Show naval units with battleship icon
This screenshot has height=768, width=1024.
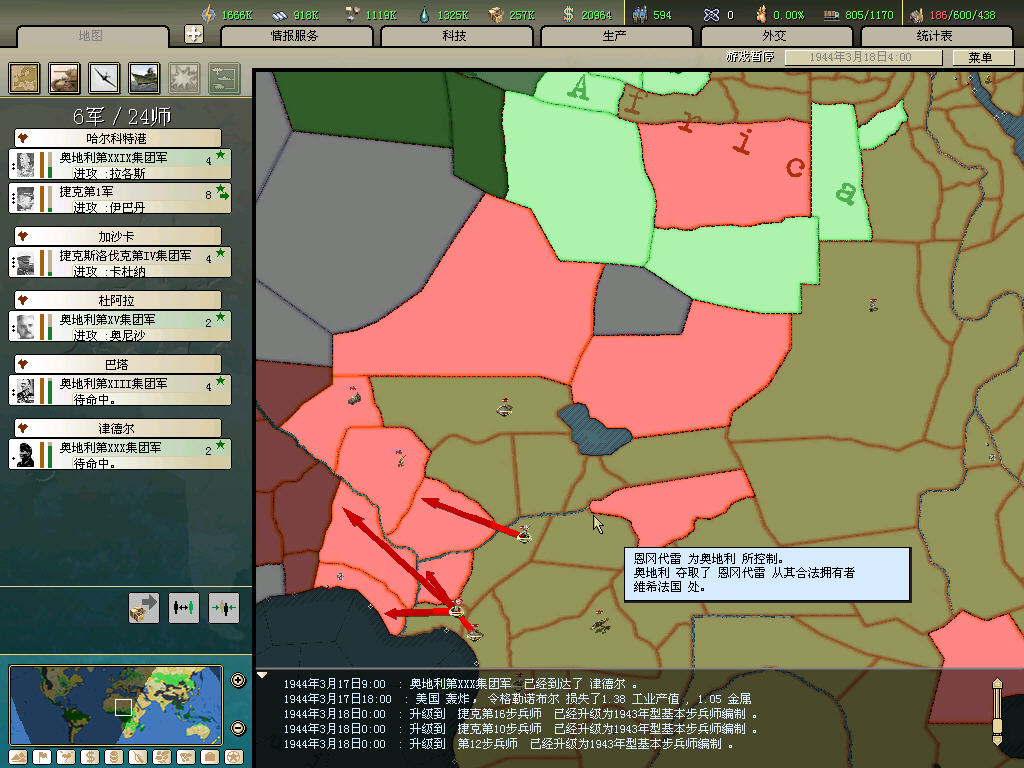pos(144,78)
